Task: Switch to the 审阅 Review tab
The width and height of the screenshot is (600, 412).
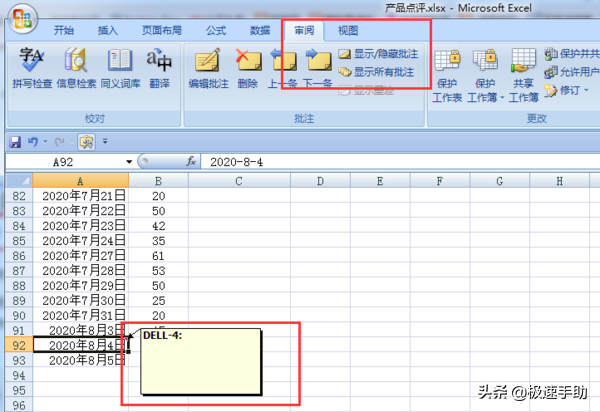Action: tap(304, 31)
